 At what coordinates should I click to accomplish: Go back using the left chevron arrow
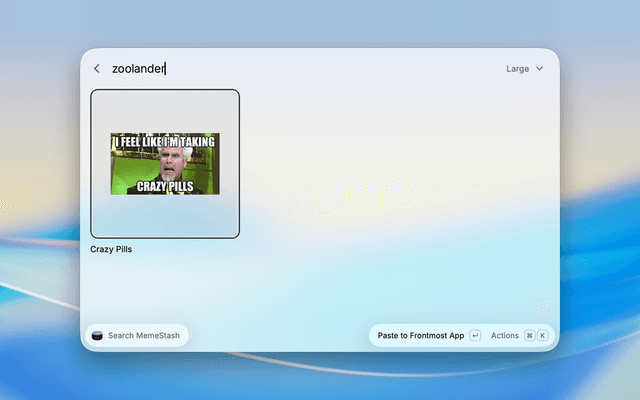(x=97, y=69)
